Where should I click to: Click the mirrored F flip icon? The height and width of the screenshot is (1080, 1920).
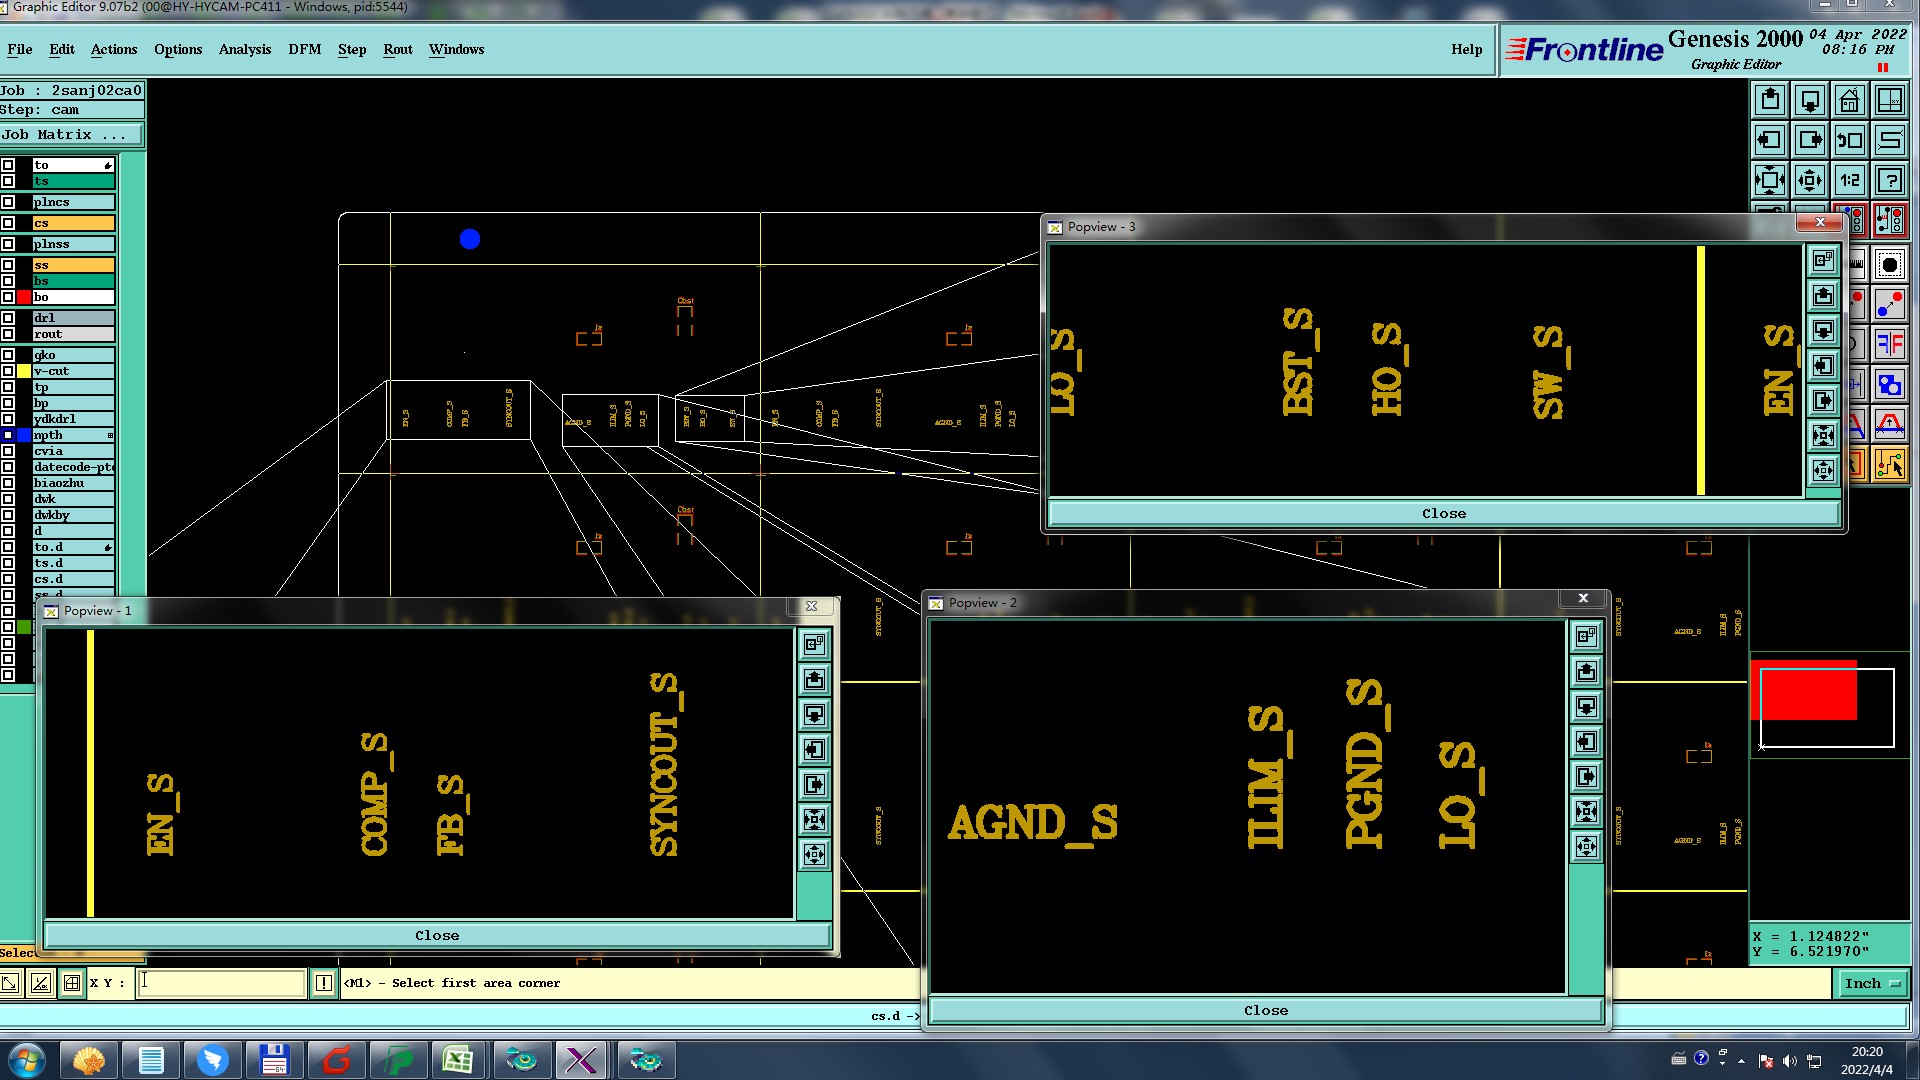coord(1890,345)
